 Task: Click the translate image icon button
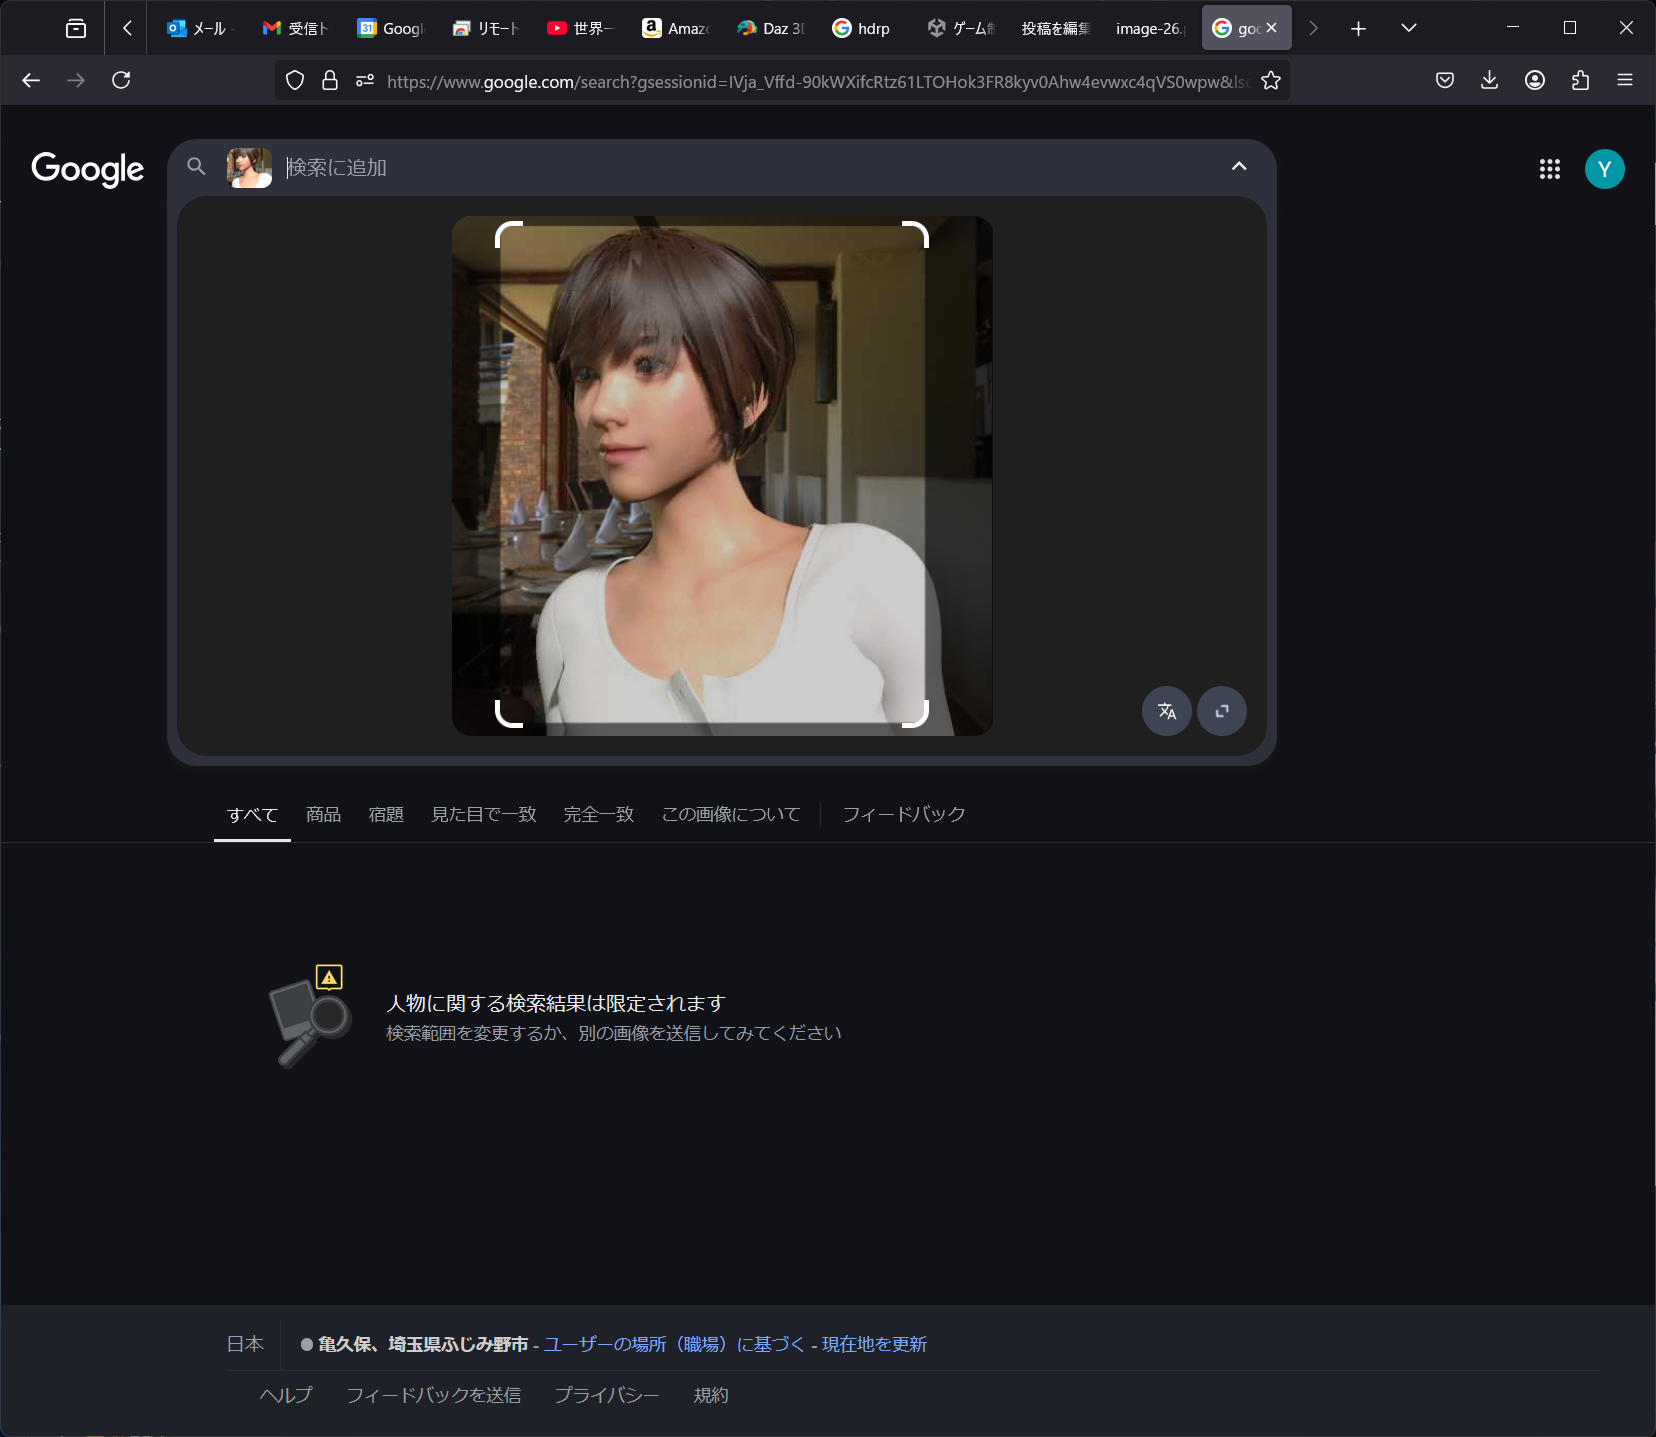point(1166,711)
